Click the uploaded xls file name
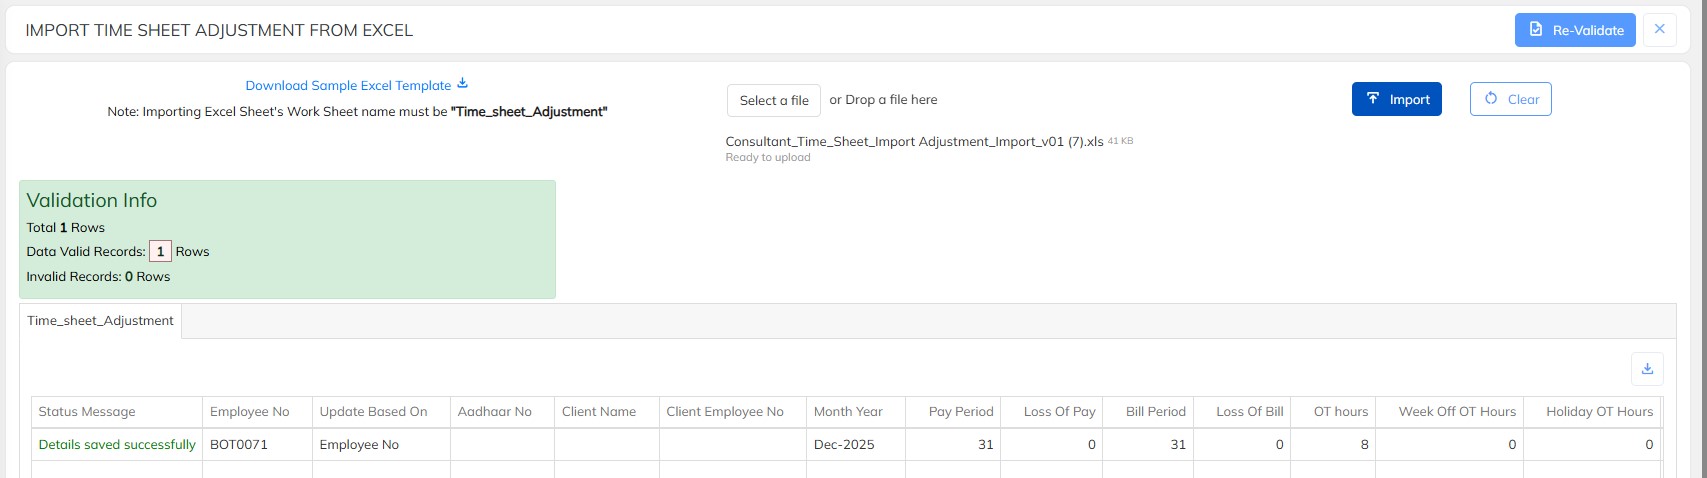 [x=914, y=142]
